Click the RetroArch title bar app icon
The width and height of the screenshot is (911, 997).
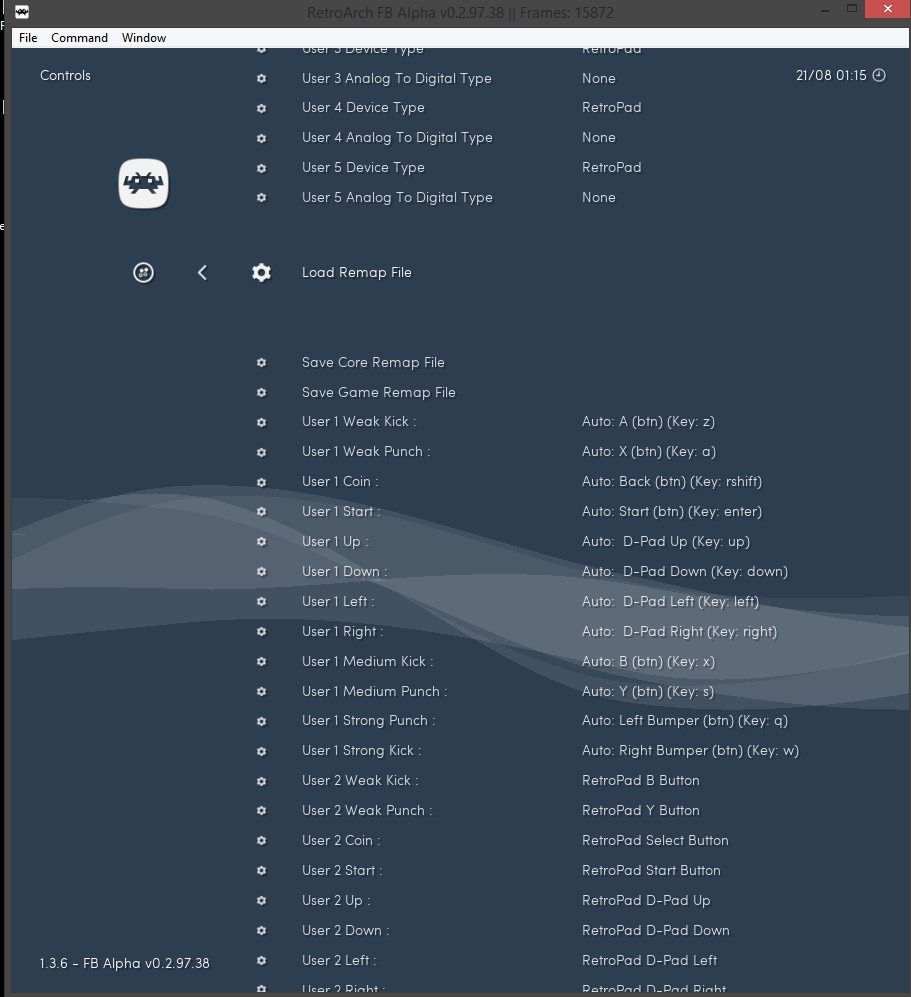click(x=22, y=11)
